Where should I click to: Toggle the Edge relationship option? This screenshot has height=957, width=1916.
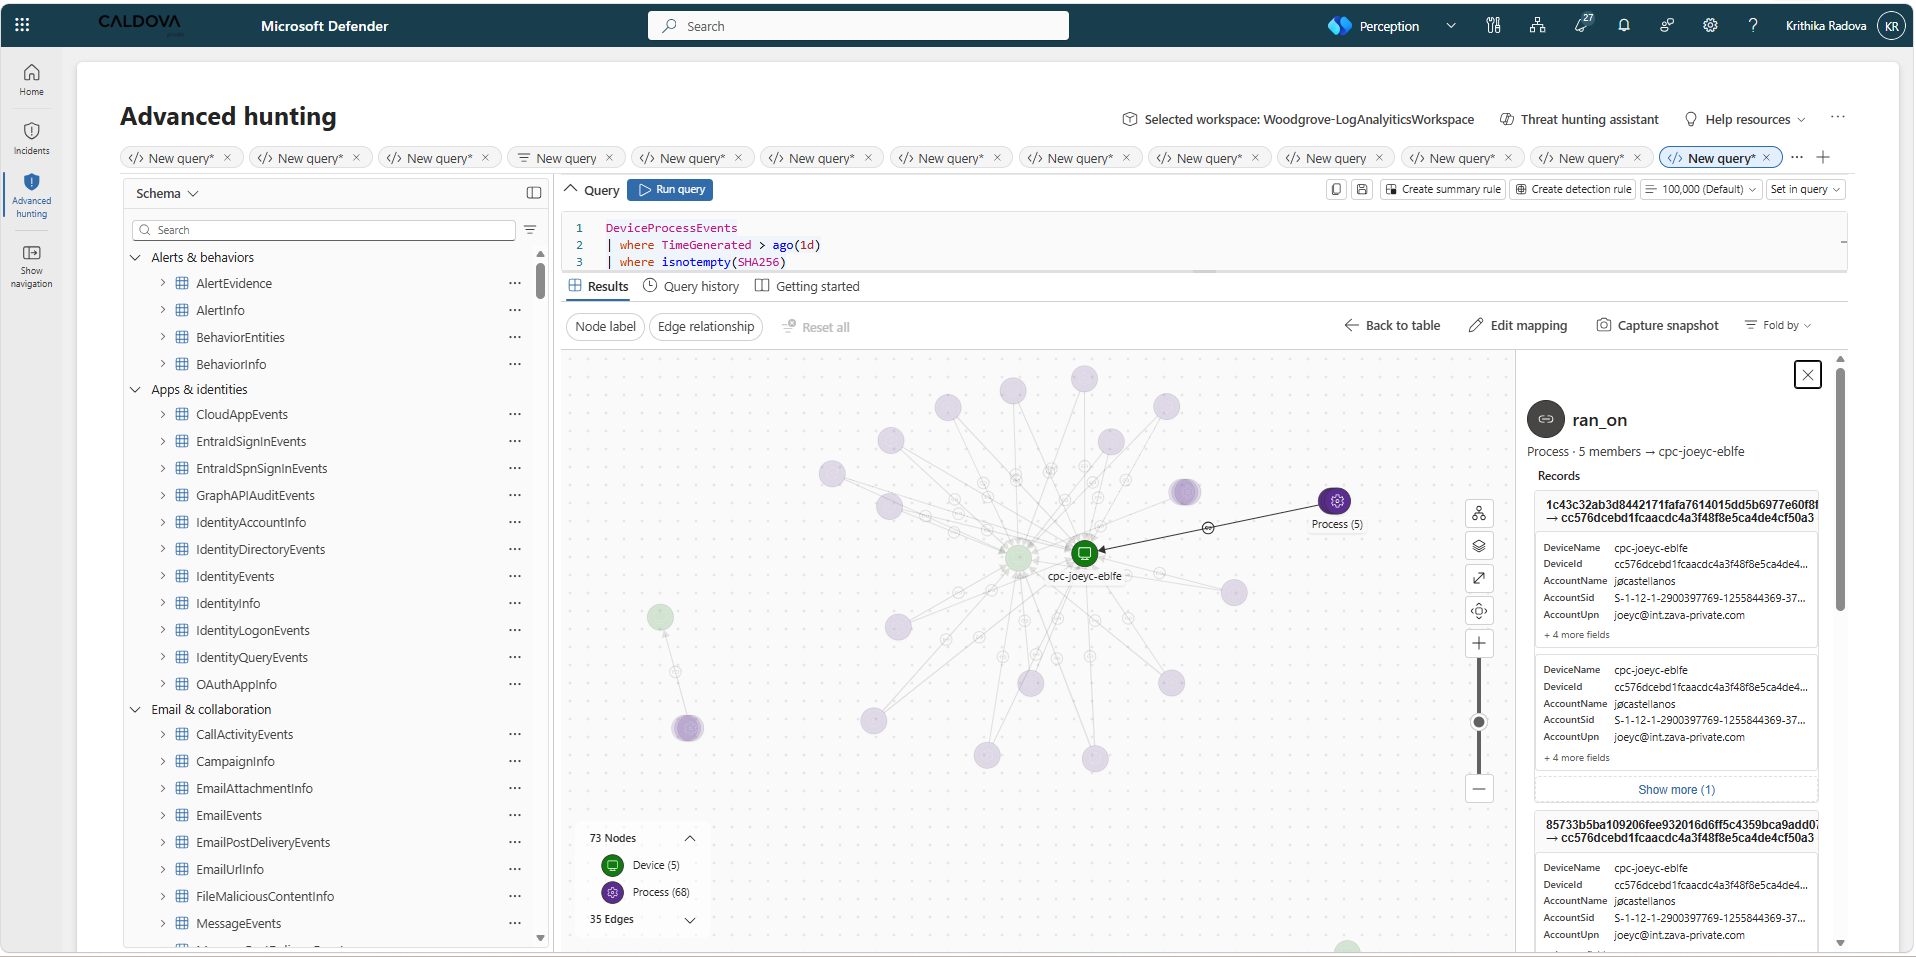coord(706,327)
